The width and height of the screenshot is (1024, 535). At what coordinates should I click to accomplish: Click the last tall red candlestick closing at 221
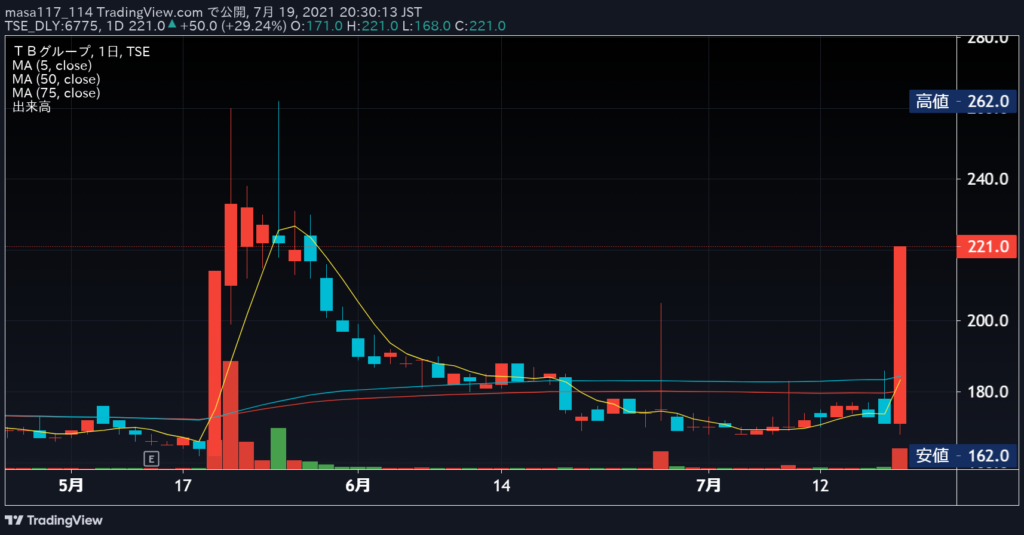click(x=900, y=335)
